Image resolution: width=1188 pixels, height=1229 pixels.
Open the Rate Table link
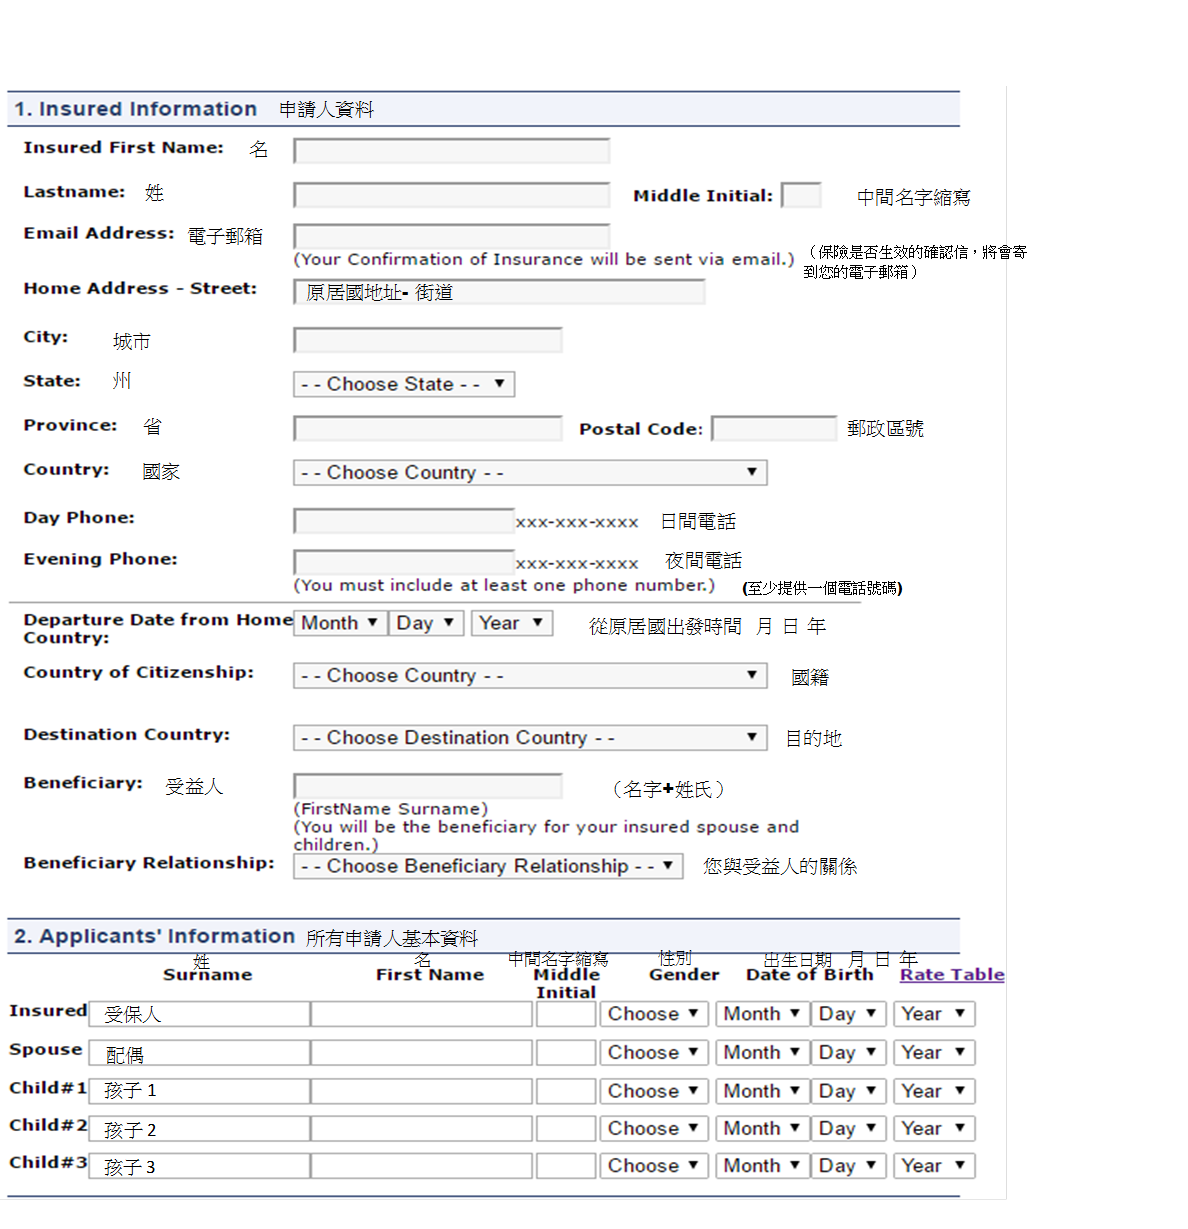(x=952, y=975)
